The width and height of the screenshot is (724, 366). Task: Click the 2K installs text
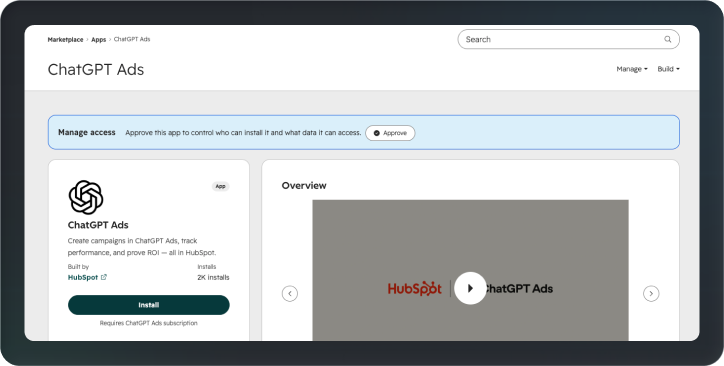(x=213, y=277)
